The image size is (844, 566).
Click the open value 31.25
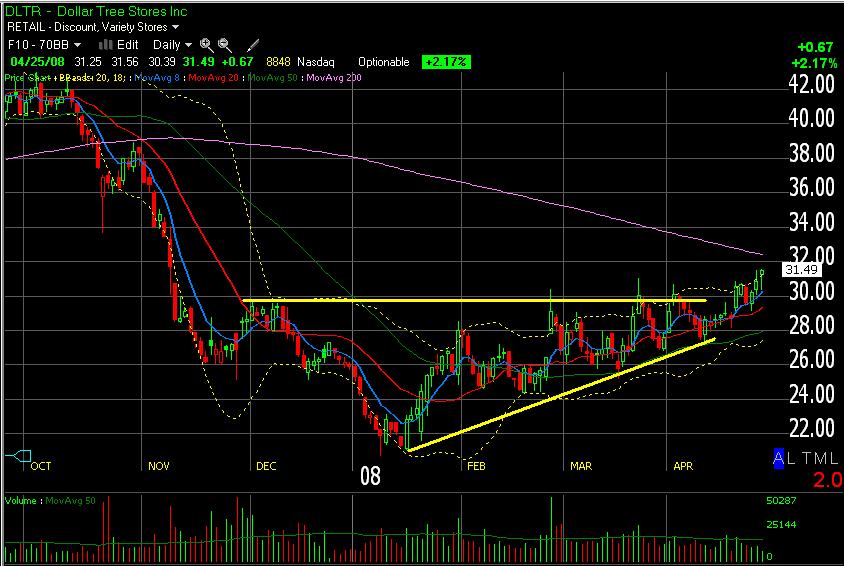88,62
